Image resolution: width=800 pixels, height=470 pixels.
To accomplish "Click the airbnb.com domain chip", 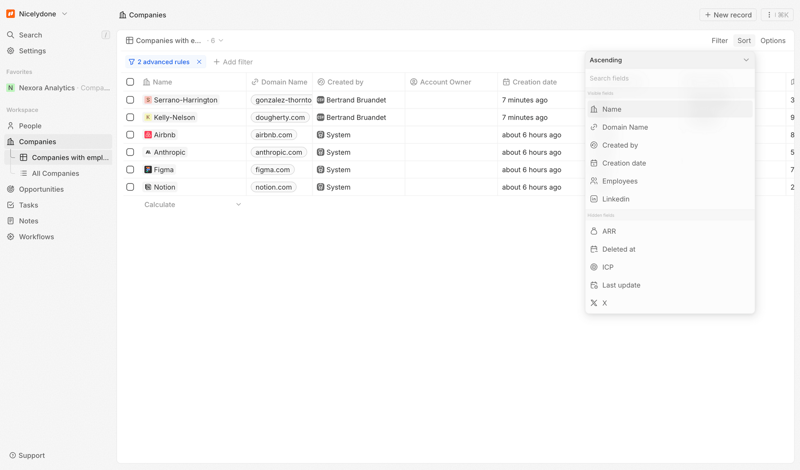I will click(273, 135).
